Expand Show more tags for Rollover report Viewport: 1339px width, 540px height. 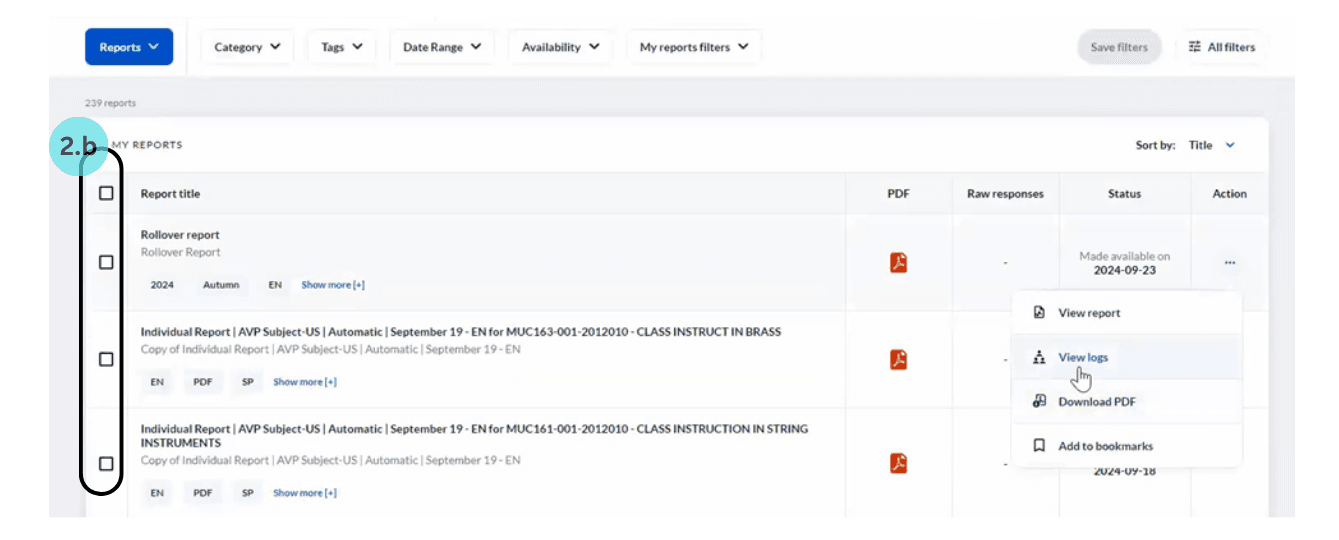pos(333,285)
